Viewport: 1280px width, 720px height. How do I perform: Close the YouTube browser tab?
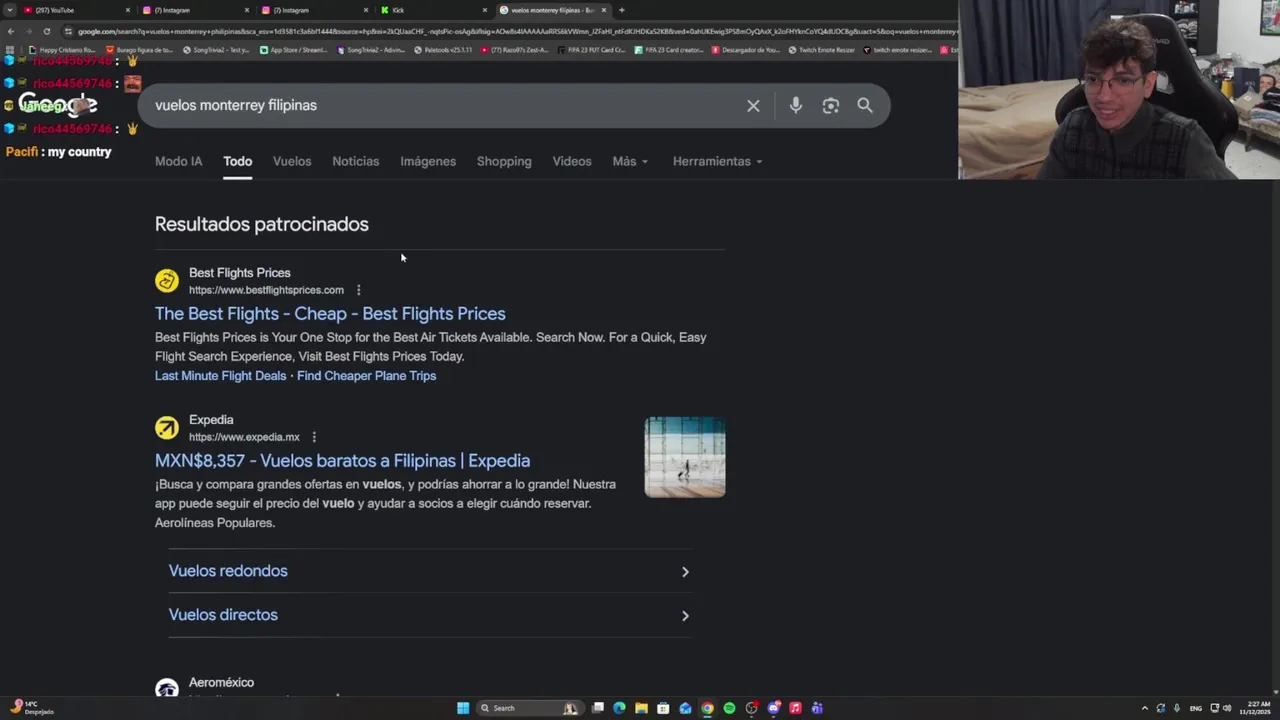pyautogui.click(x=128, y=10)
